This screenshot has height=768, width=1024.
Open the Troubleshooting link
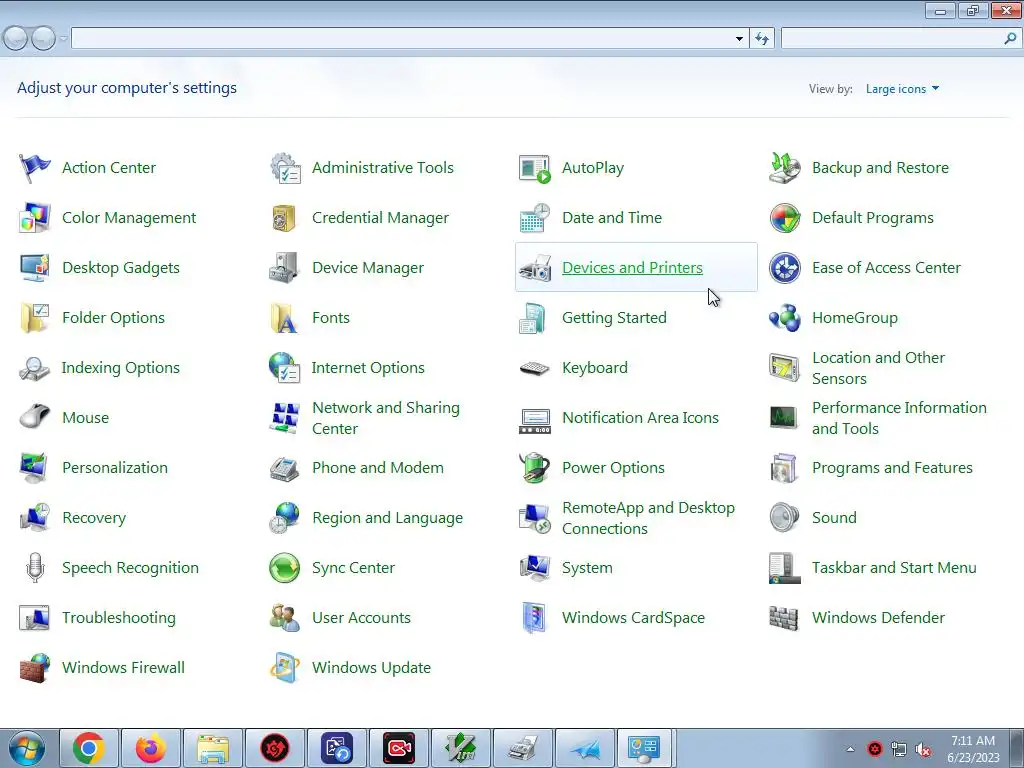tap(119, 618)
